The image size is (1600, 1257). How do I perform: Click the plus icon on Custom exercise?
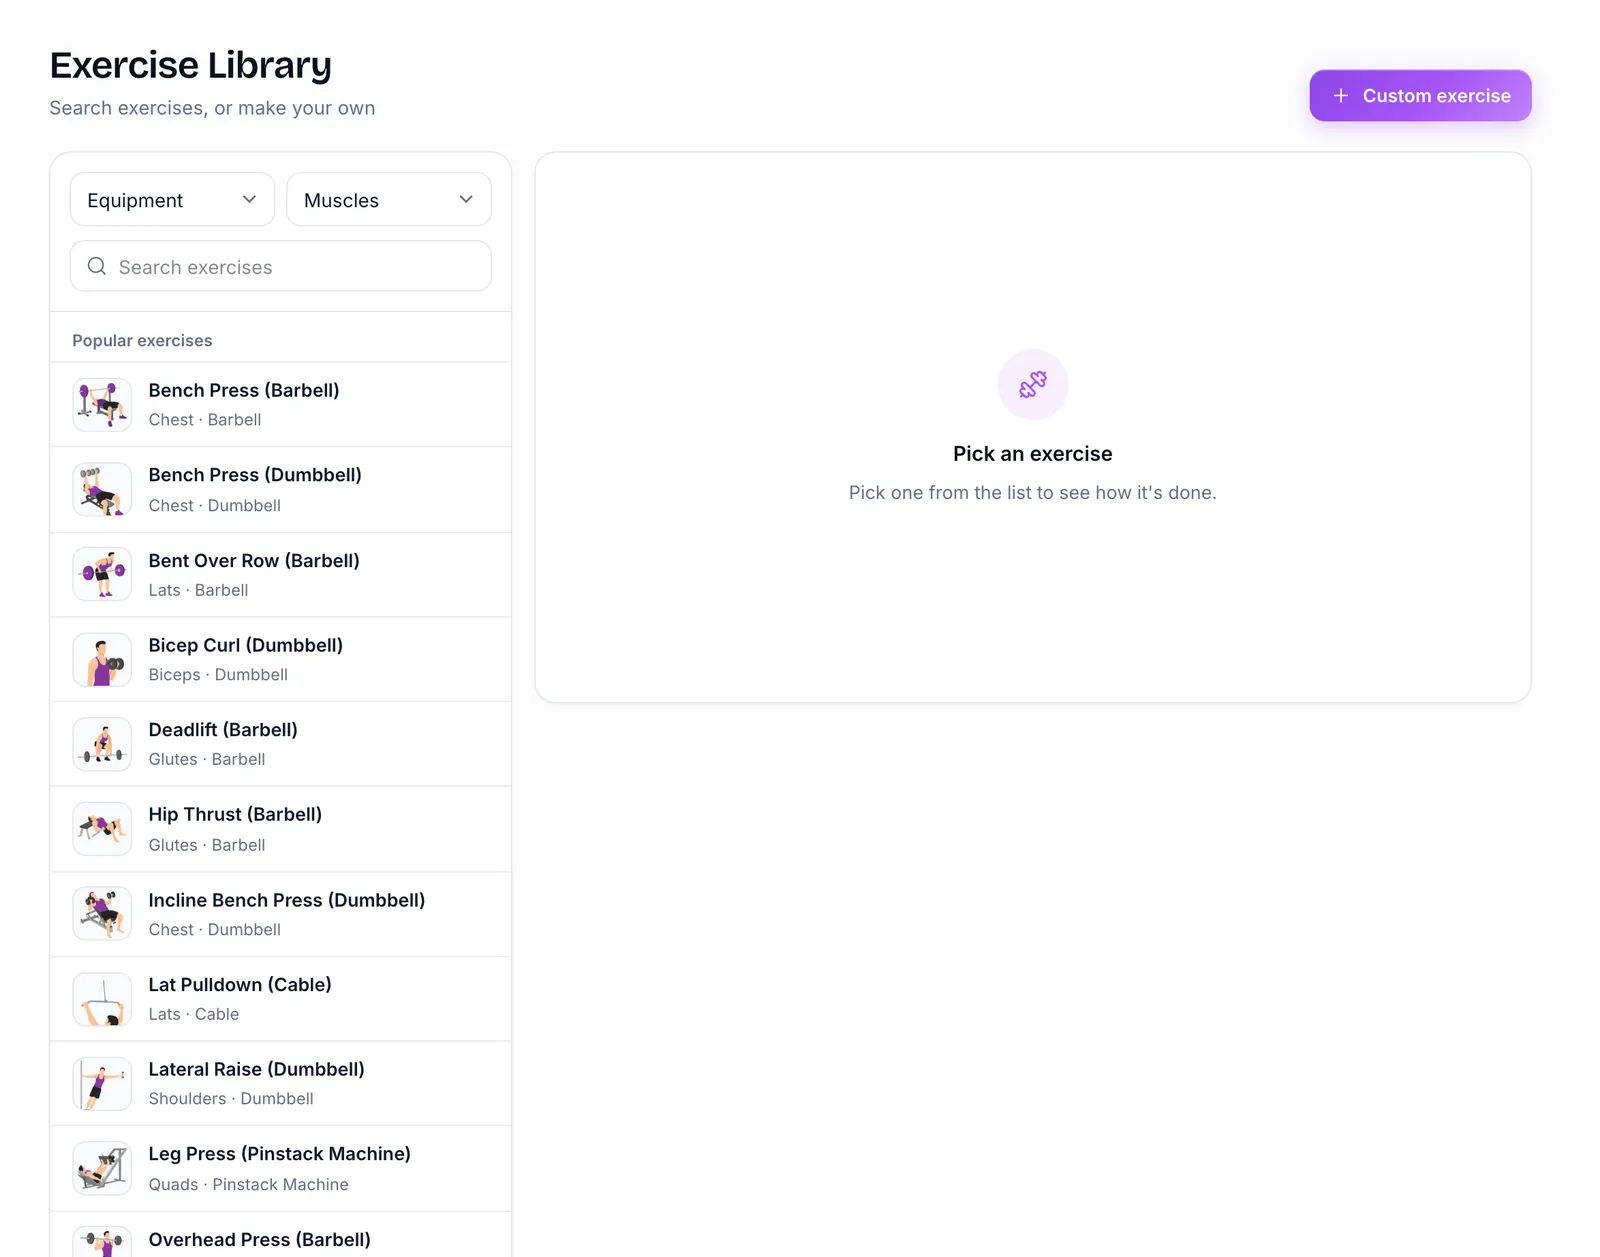(1341, 96)
